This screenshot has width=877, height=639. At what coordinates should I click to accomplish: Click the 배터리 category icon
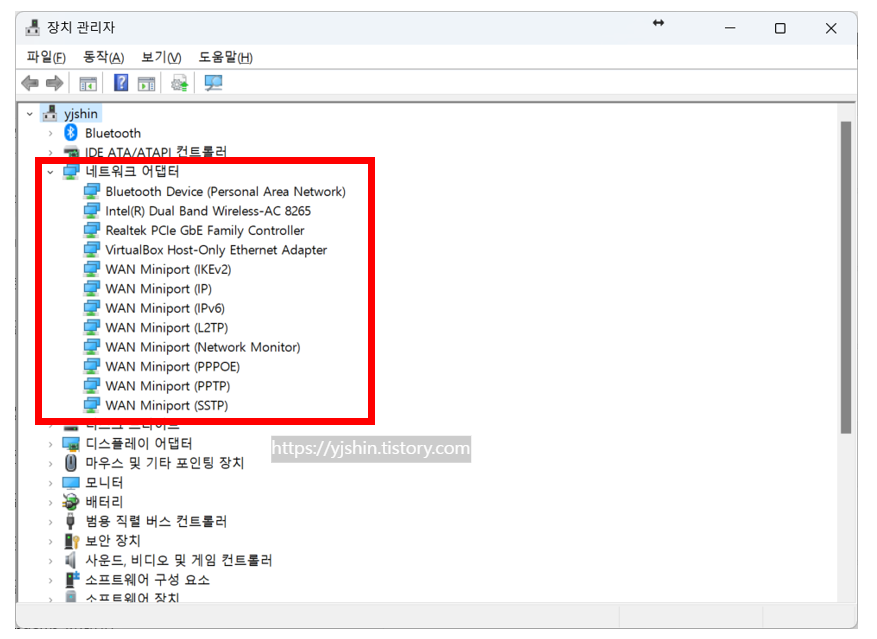(x=70, y=502)
